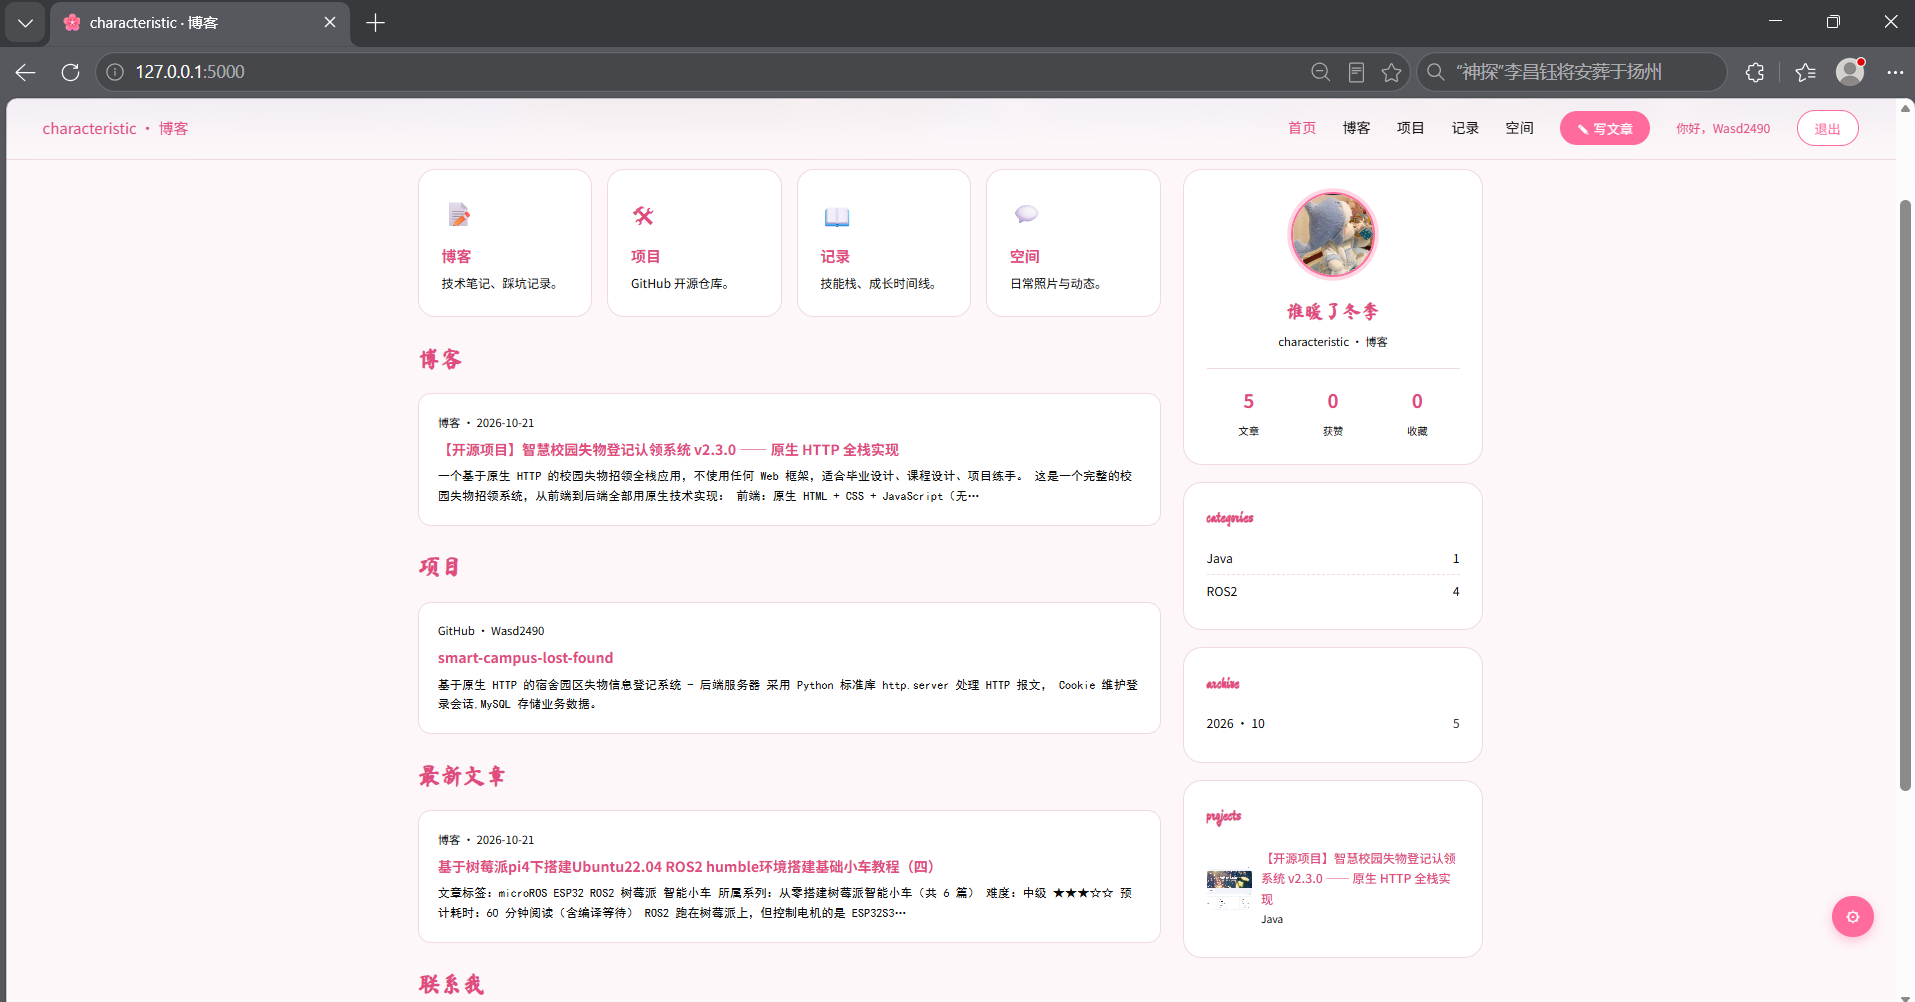Click the characteristic · 博客 site logo

coord(115,128)
